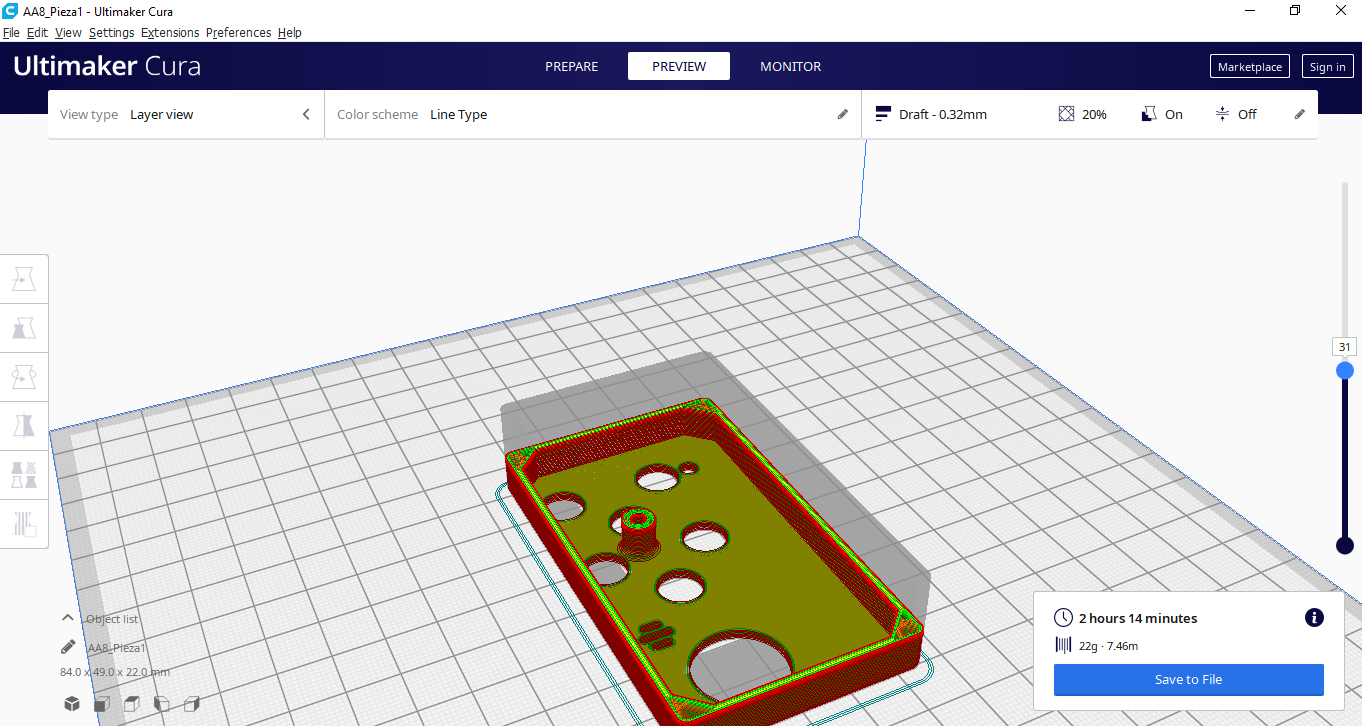The height and width of the screenshot is (726, 1362).
Task: Click the 84.0 x 49.0 x 22.0 mm dimensions
Action: [x=115, y=672]
